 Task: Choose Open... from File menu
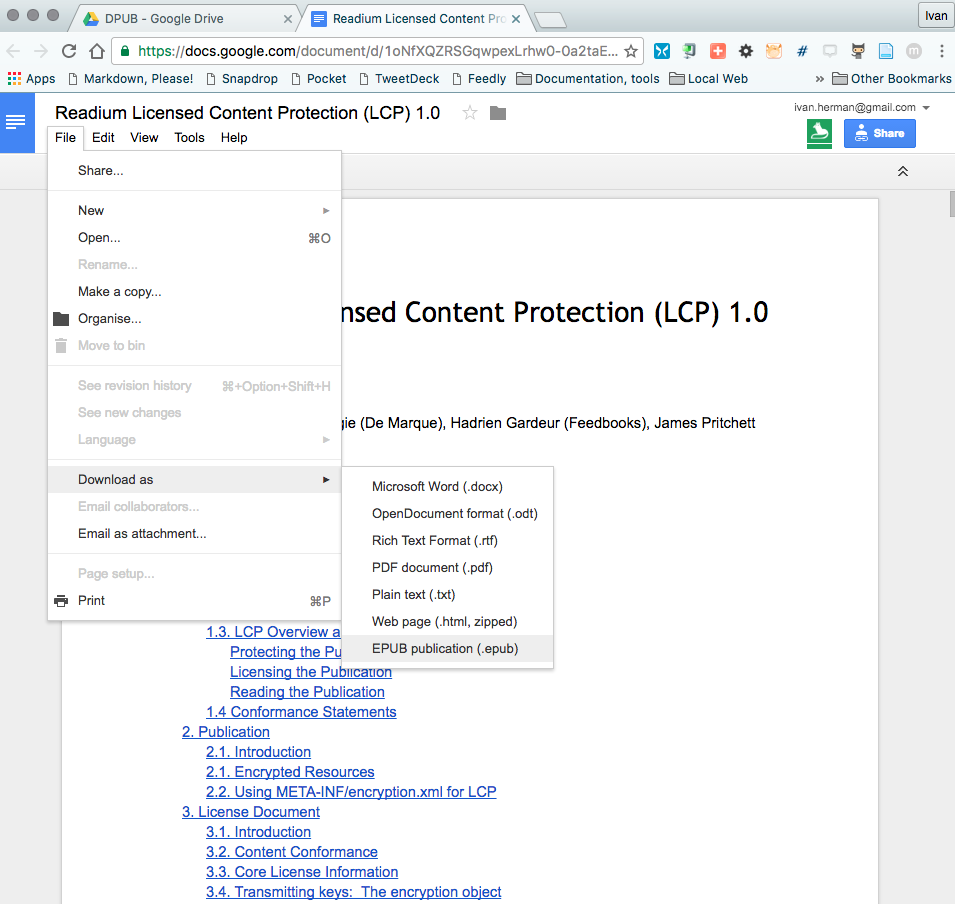[x=194, y=238]
